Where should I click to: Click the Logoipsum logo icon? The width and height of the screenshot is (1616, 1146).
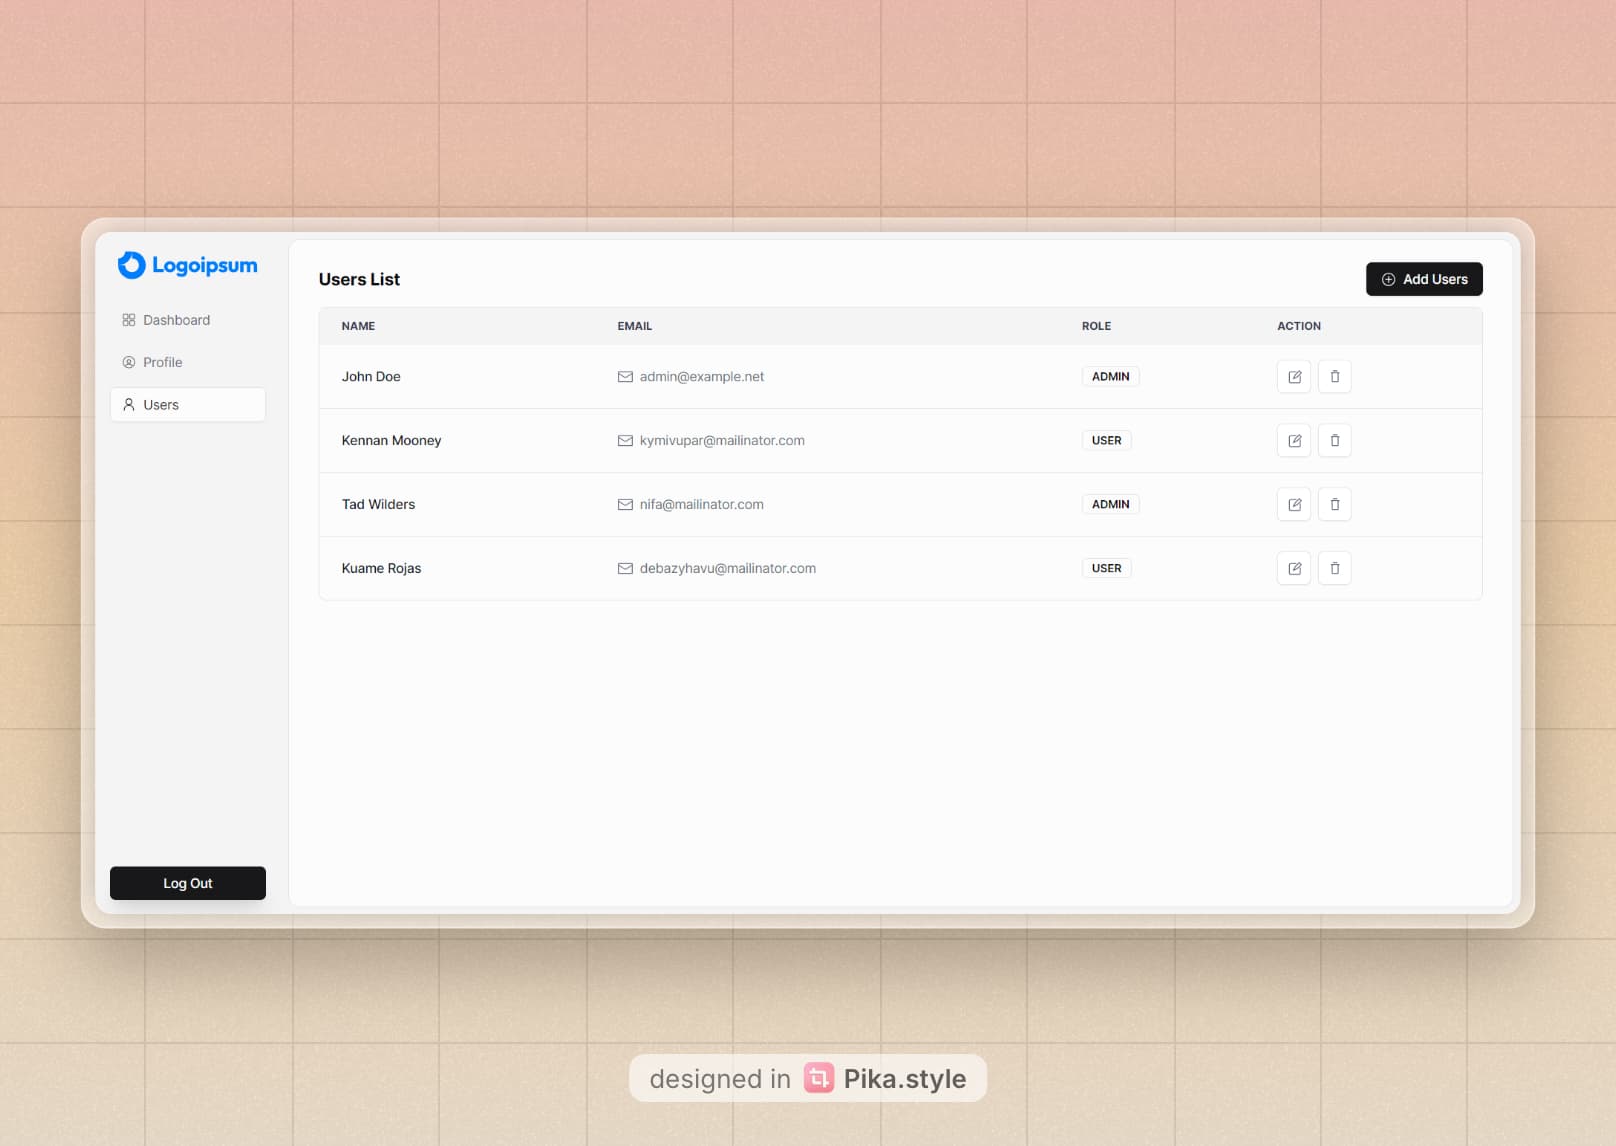pyautogui.click(x=131, y=265)
